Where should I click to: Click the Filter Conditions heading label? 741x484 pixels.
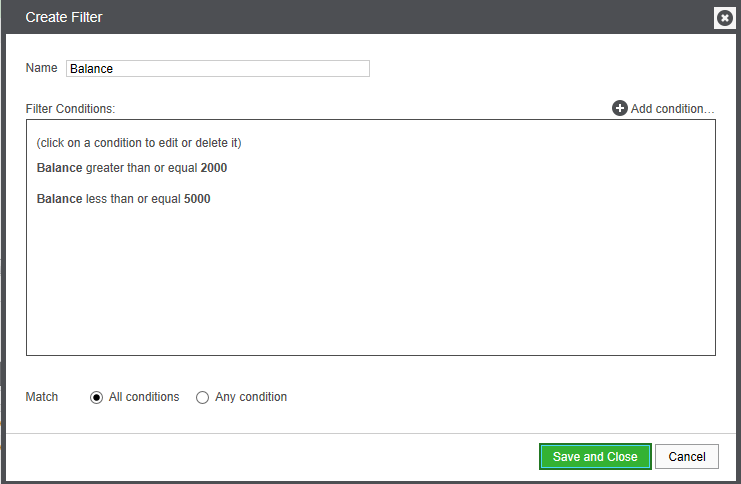tap(71, 107)
